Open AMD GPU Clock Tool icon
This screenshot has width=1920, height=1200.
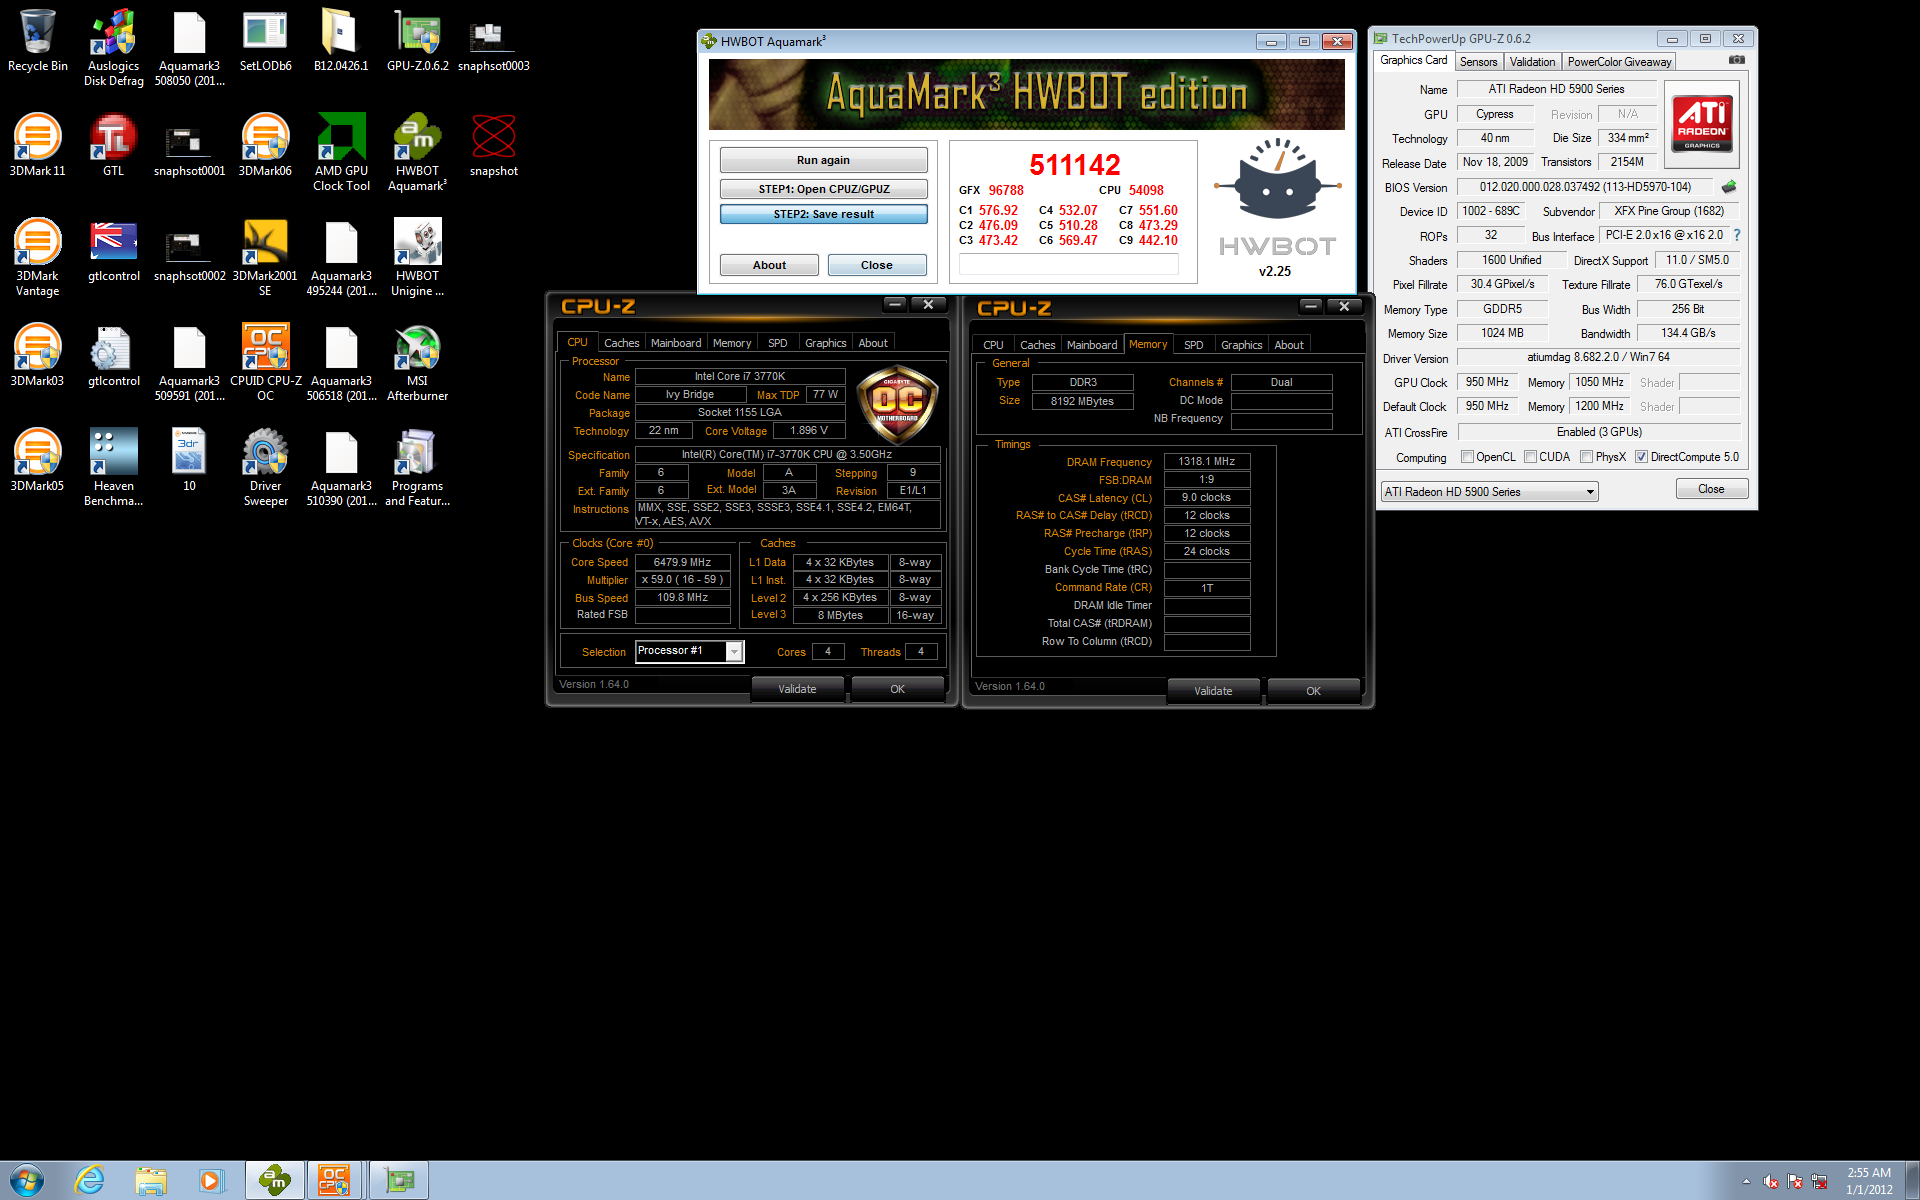(x=341, y=152)
